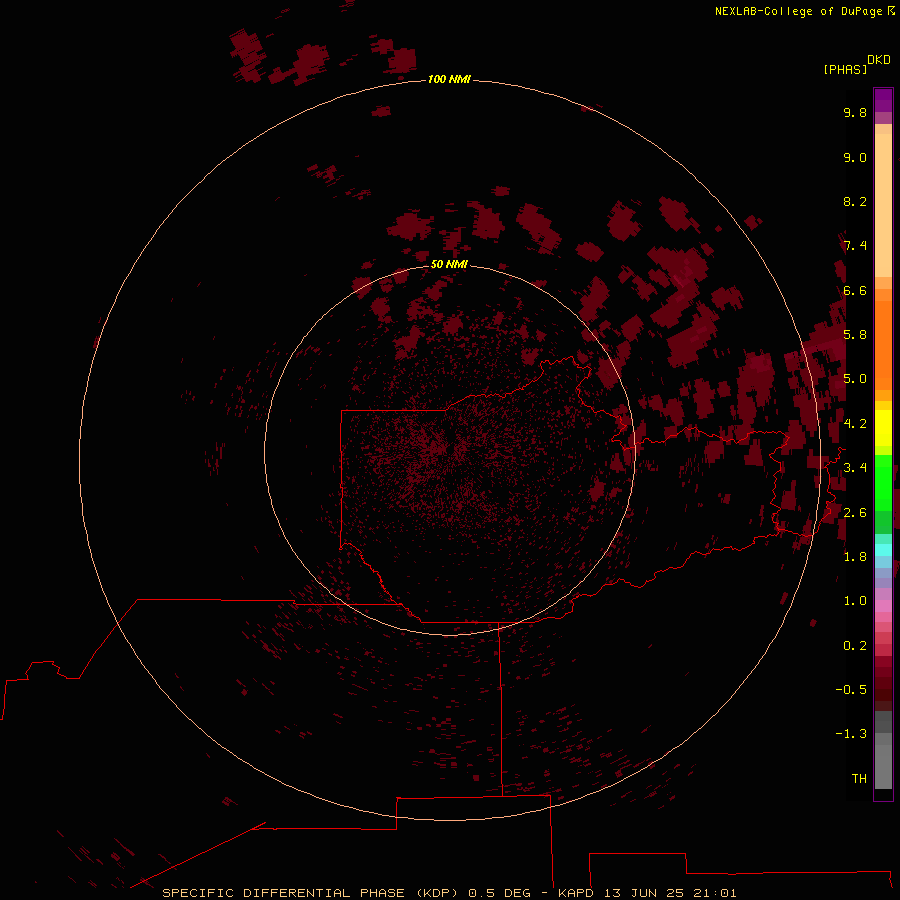The height and width of the screenshot is (900, 900).
Task: Click the 9.0 value on the color scale
Action: click(855, 157)
